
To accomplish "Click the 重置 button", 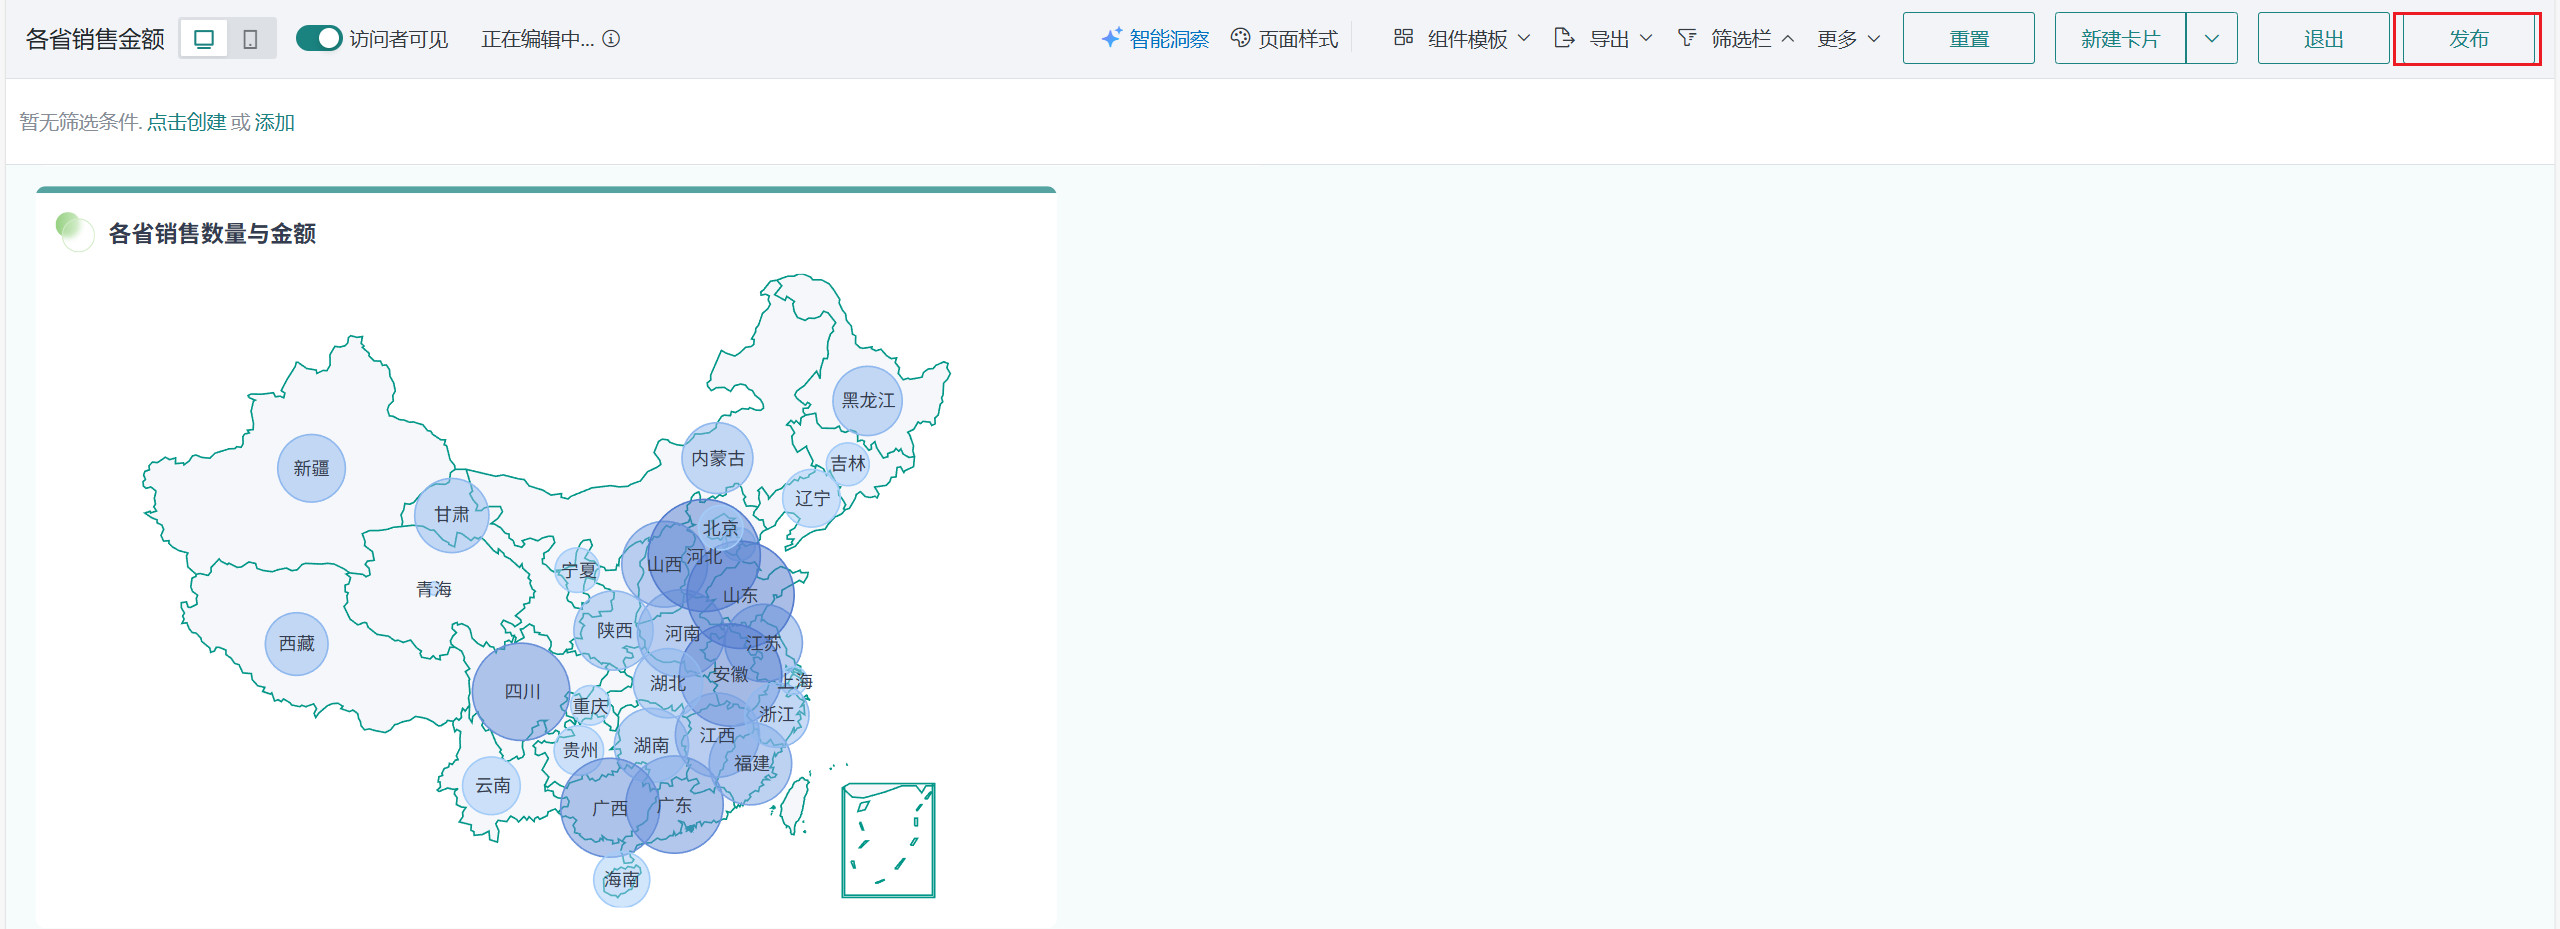I will coord(1968,39).
